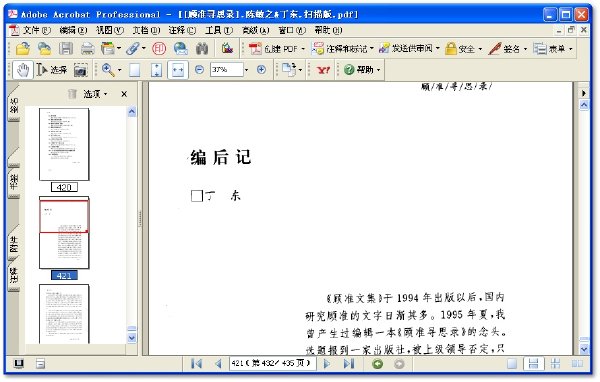Click the Print icon
Screen dimensions: 600x382
88,49
